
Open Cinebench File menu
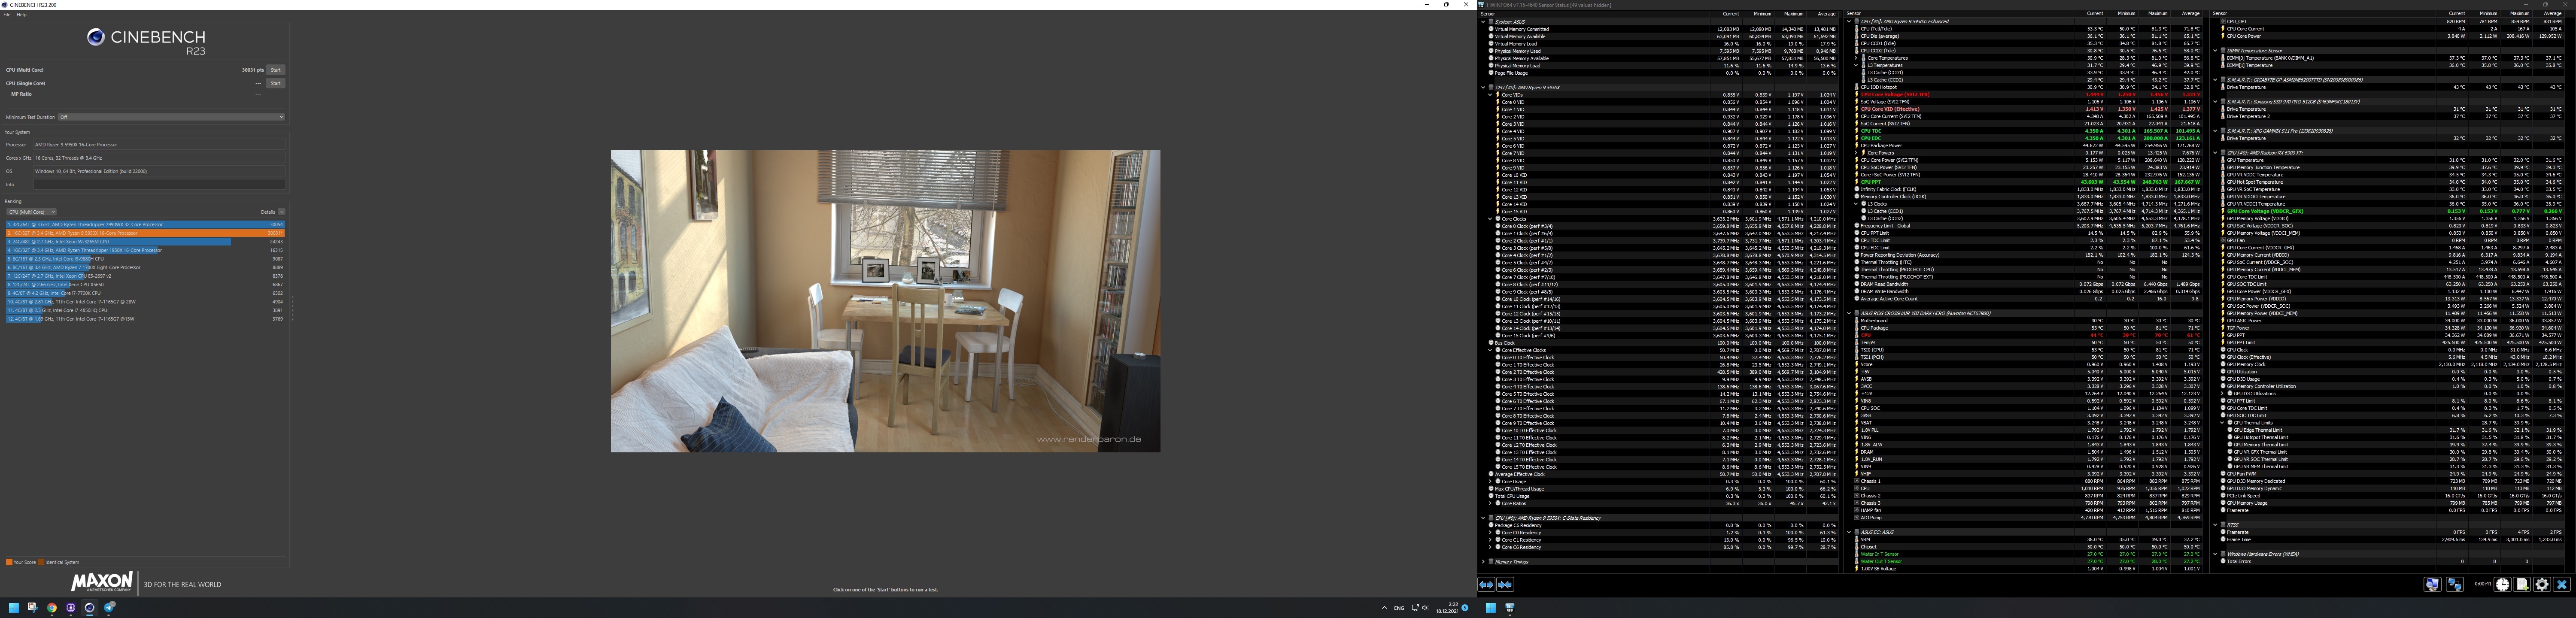[7, 15]
